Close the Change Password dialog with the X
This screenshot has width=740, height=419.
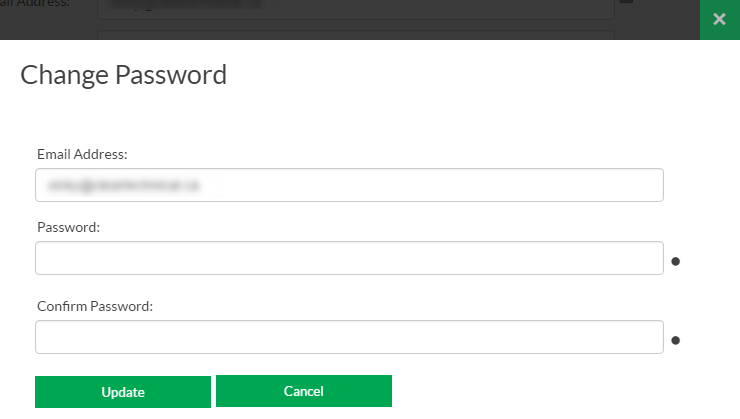click(719, 19)
